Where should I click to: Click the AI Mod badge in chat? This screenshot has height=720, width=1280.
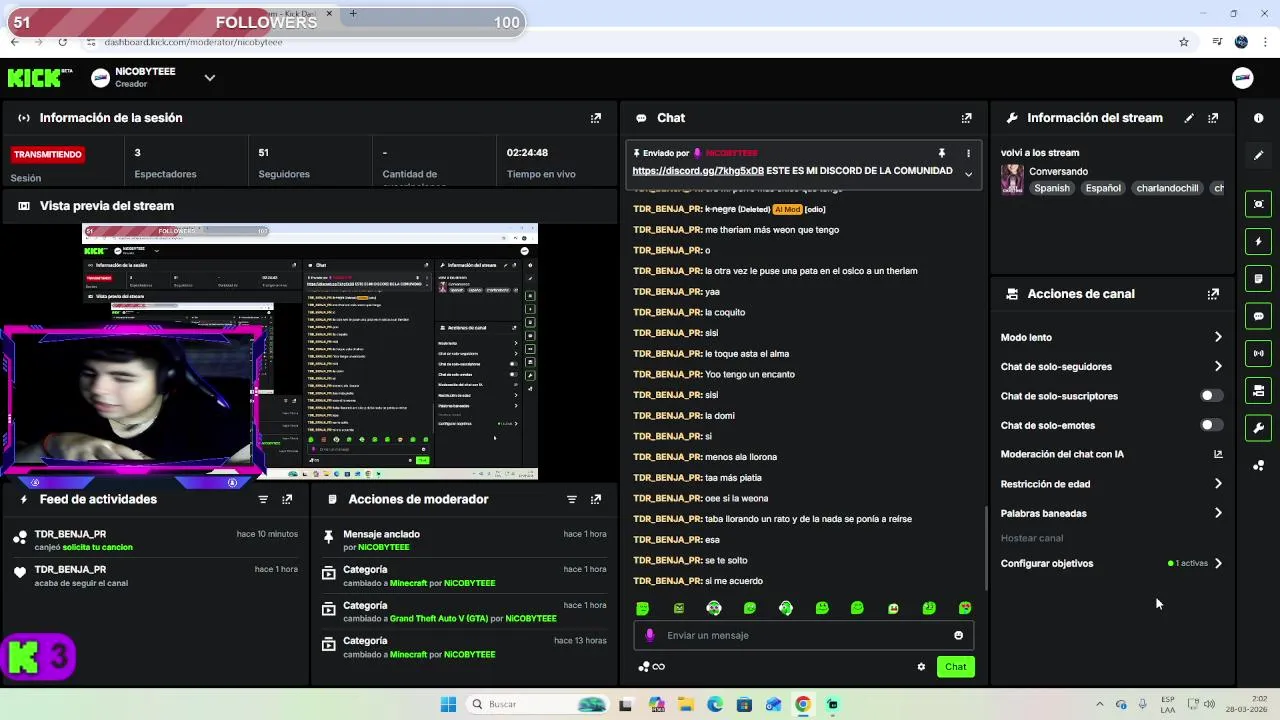tap(787, 209)
